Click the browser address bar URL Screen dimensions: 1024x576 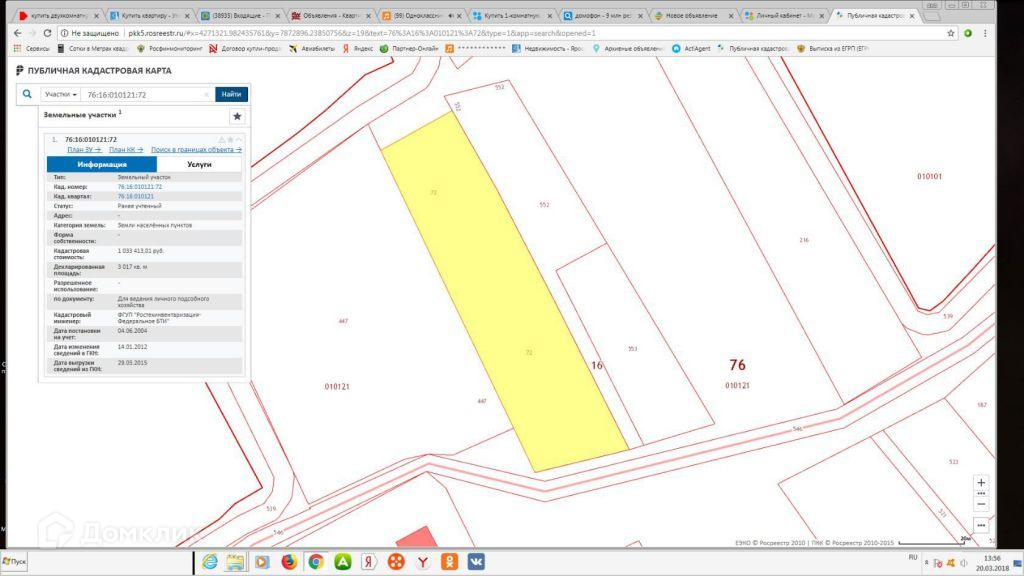click(x=362, y=33)
